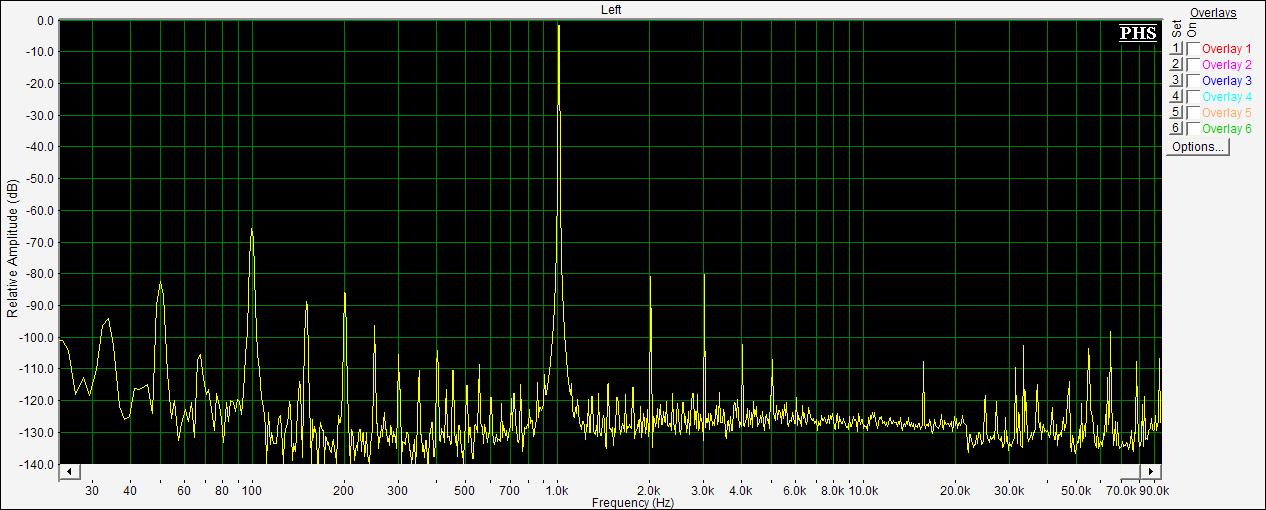Click the Left channel title
Screen dimensions: 1266x510
[611, 9]
